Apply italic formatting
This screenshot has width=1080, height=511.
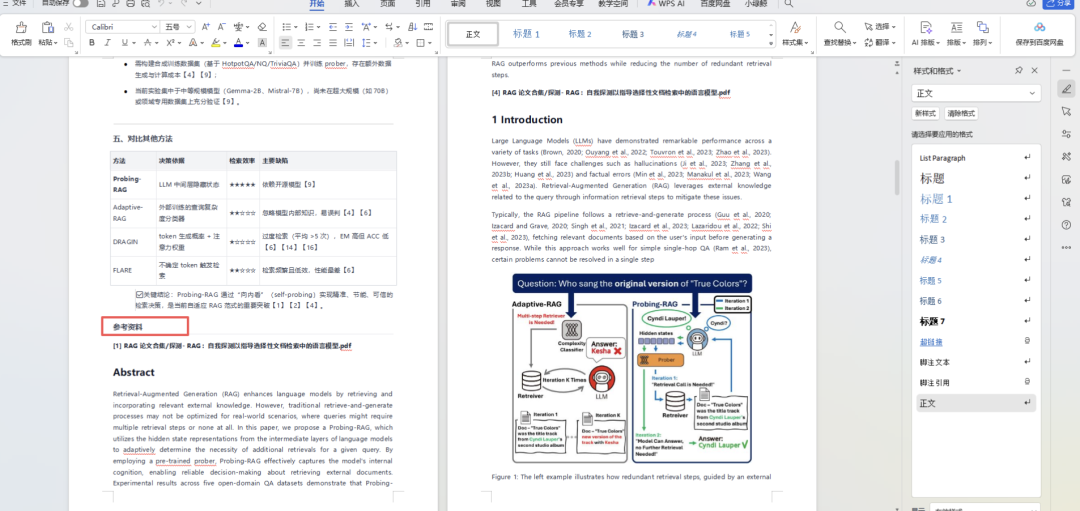coord(108,43)
